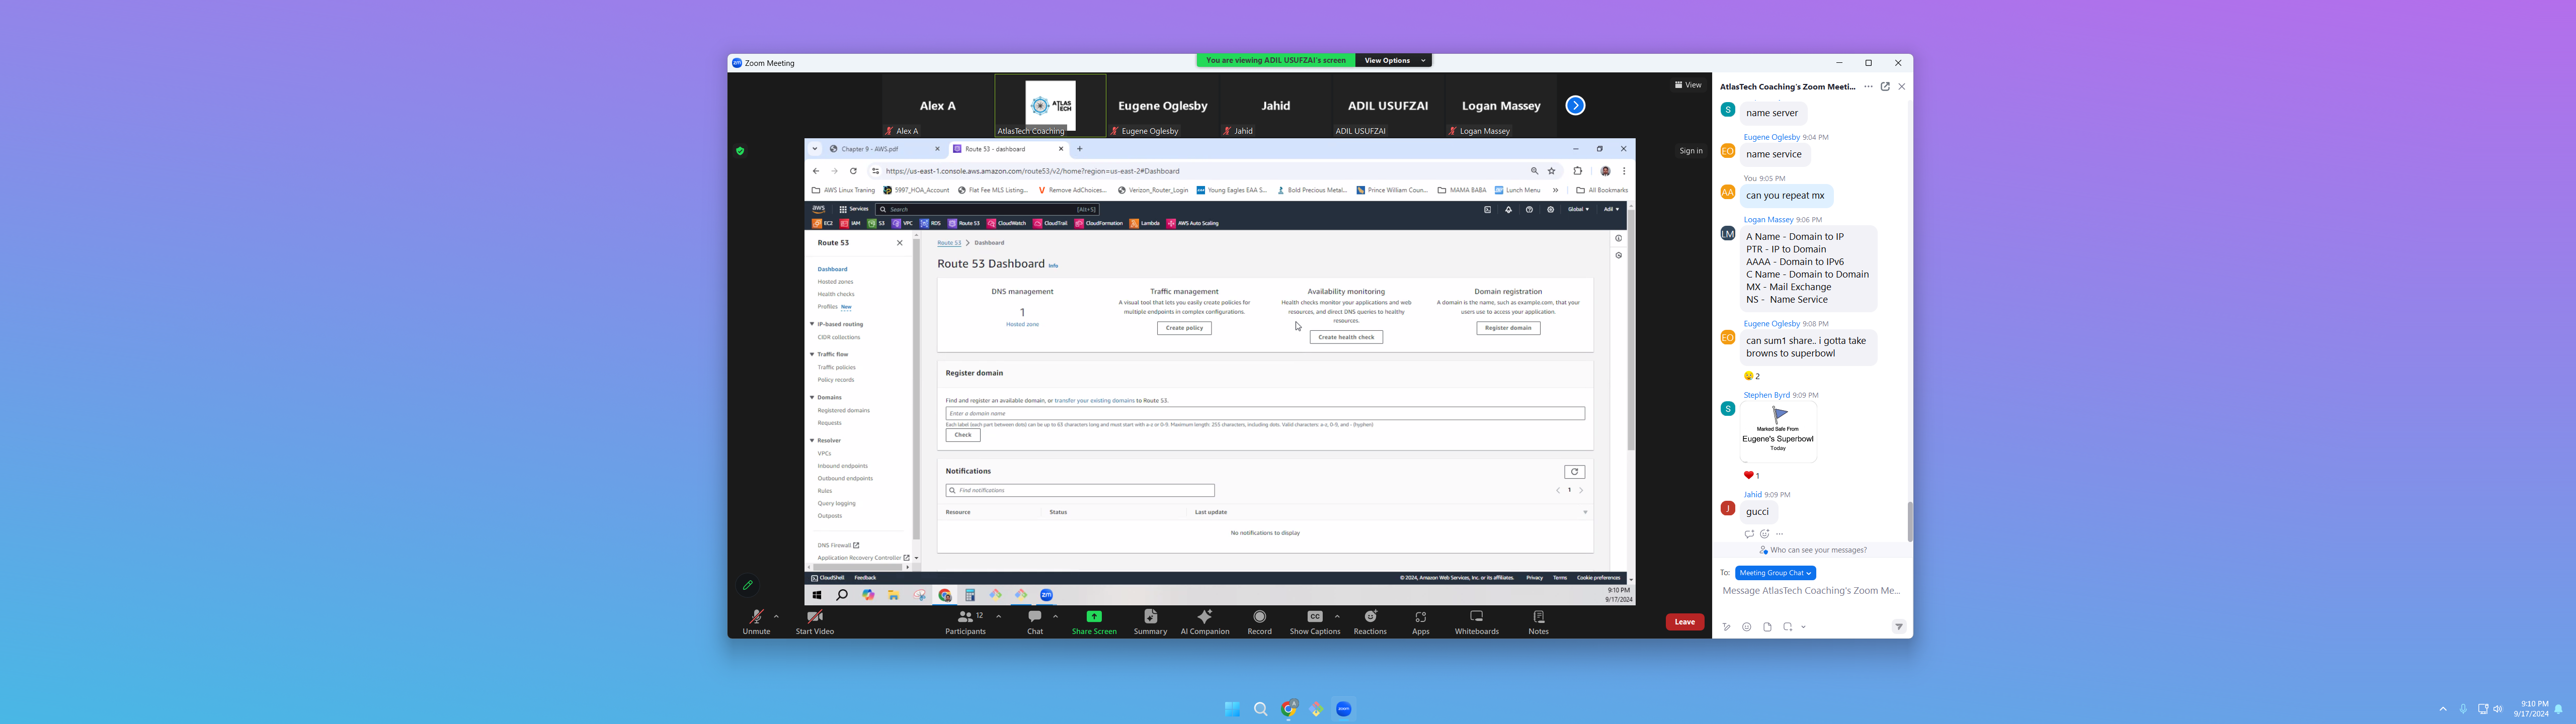
Task: Pop out the chat panel
Action: tap(1885, 87)
